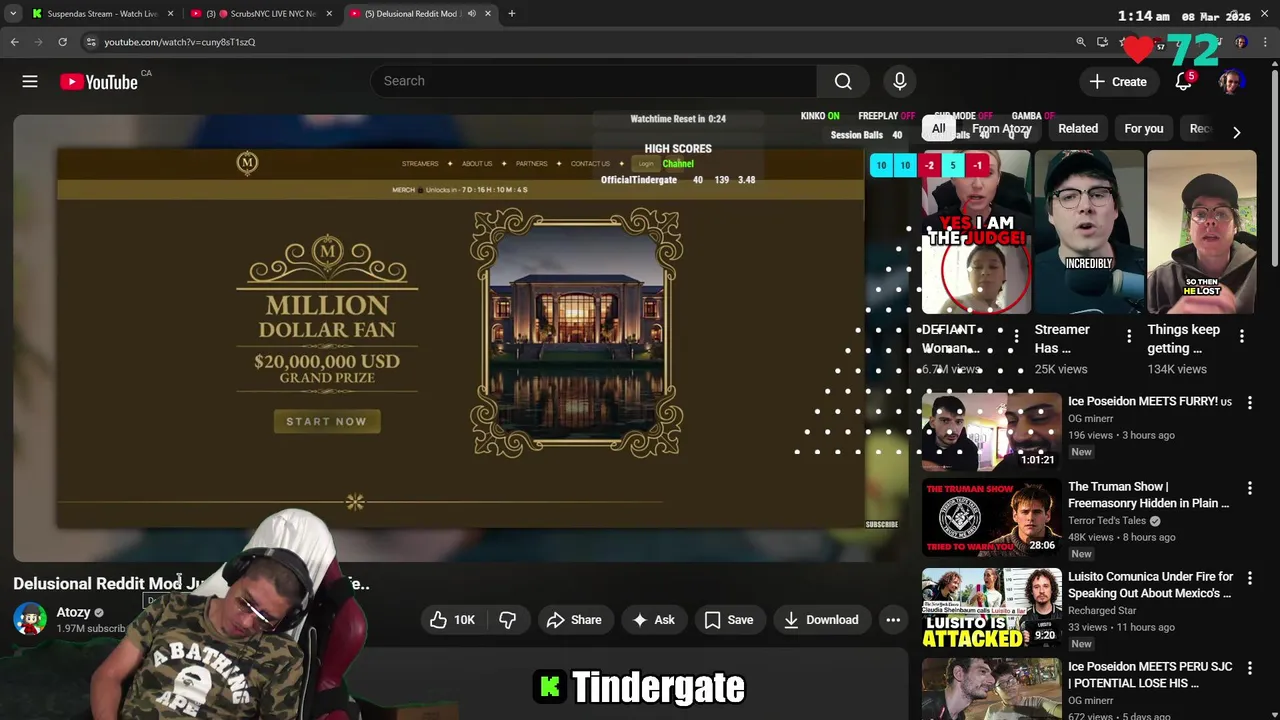Screen dimensions: 1280x720
Task: Open options for Luisito Comunica video
Action: 1249,578
